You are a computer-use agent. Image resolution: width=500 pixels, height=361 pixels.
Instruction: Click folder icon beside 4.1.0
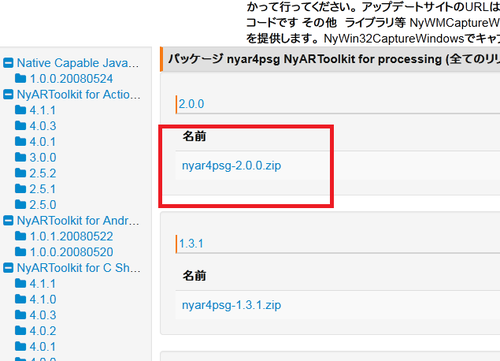[21, 299]
